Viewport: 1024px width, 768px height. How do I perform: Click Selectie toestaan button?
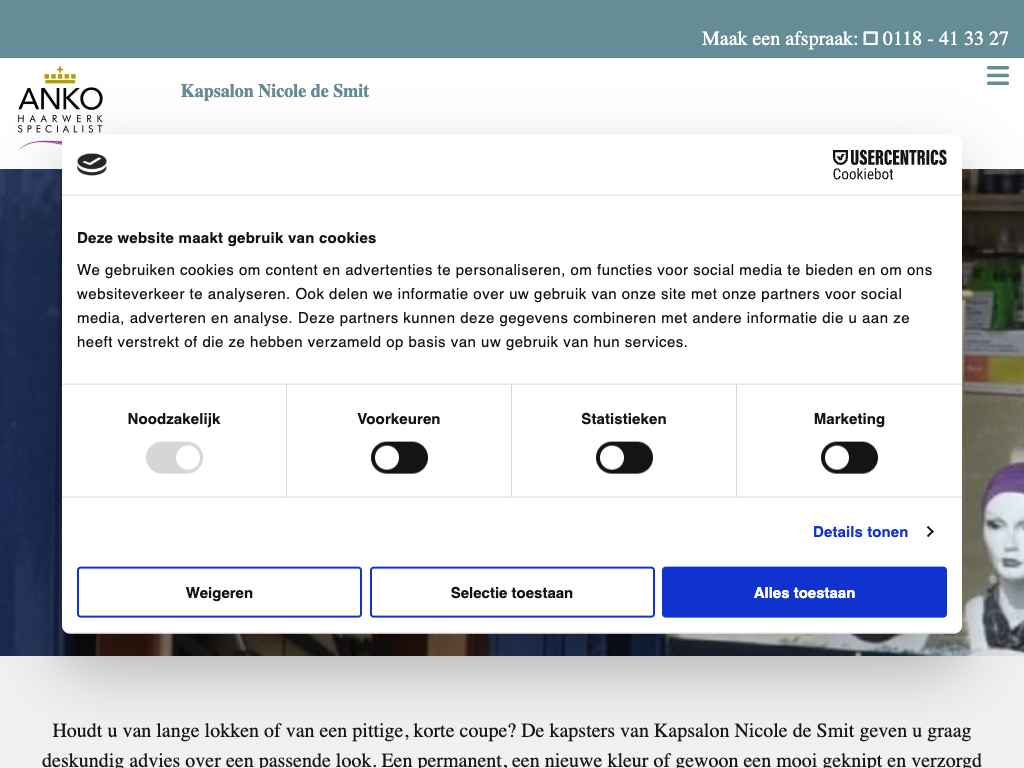(x=512, y=593)
